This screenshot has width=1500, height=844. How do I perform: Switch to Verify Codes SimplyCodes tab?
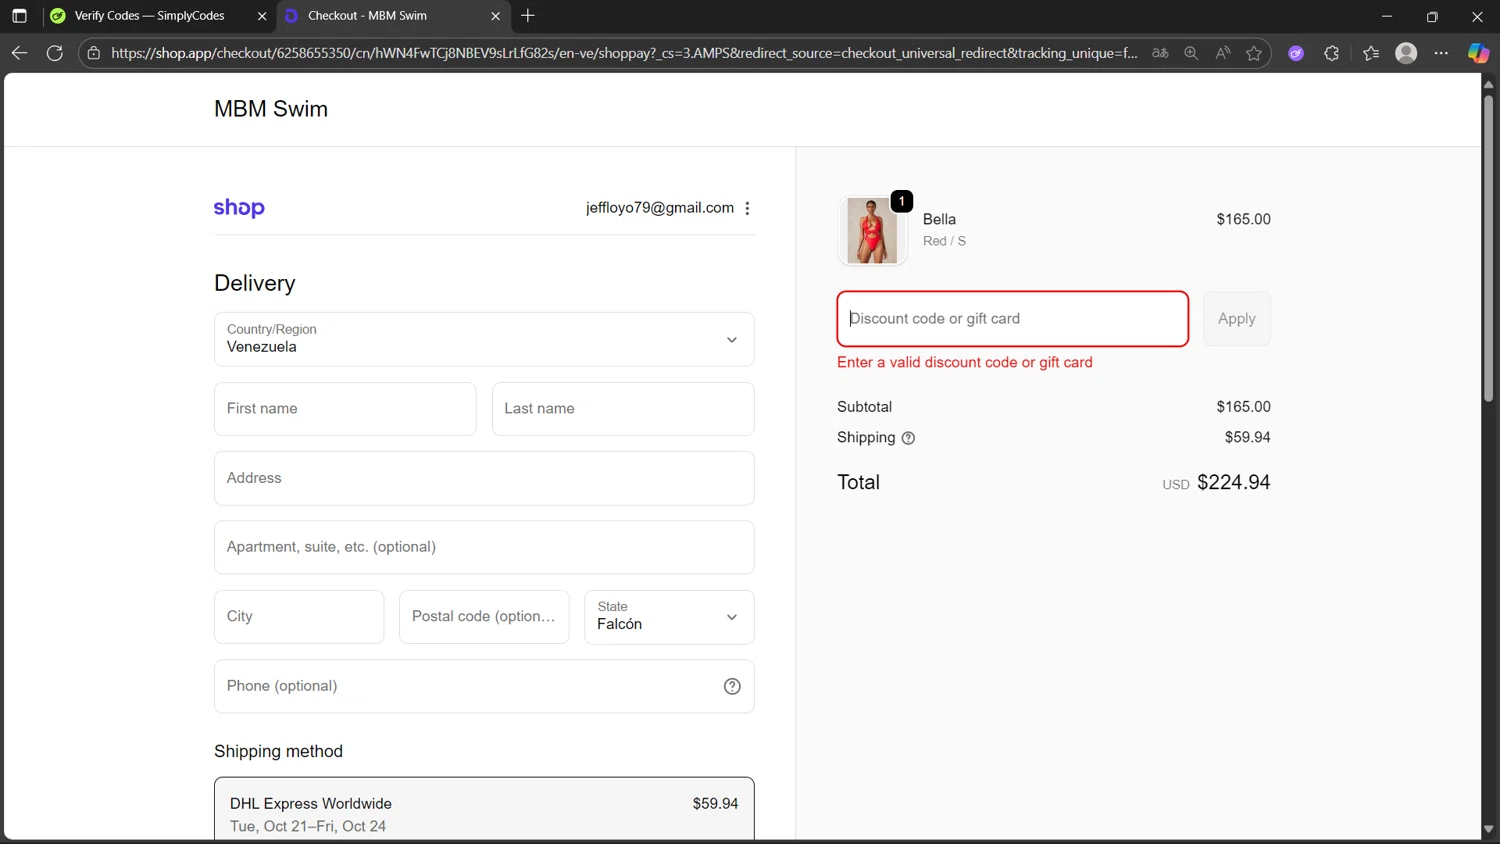click(150, 16)
